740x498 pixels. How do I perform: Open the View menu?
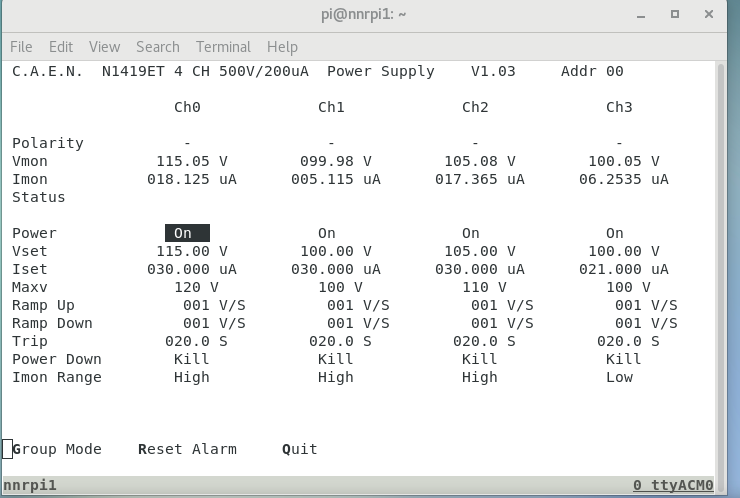(x=104, y=47)
